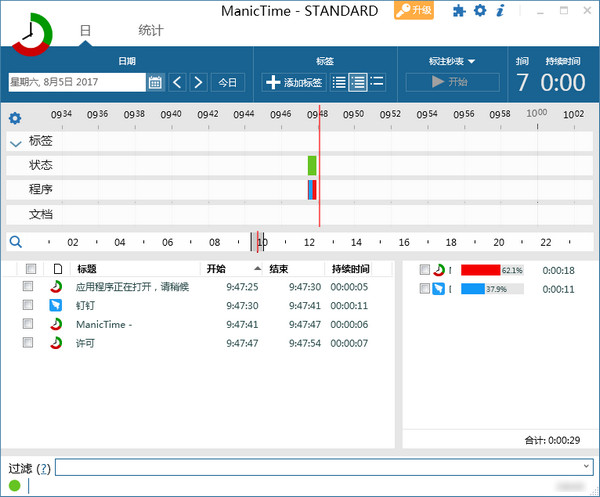
Task: Click the 添加标签 button
Action: pyautogui.click(x=293, y=82)
